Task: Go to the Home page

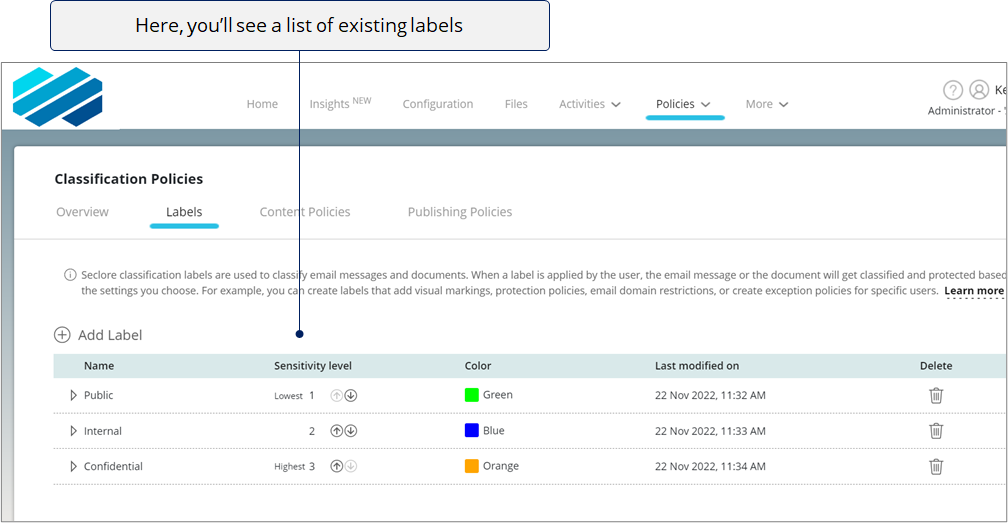Action: [262, 104]
